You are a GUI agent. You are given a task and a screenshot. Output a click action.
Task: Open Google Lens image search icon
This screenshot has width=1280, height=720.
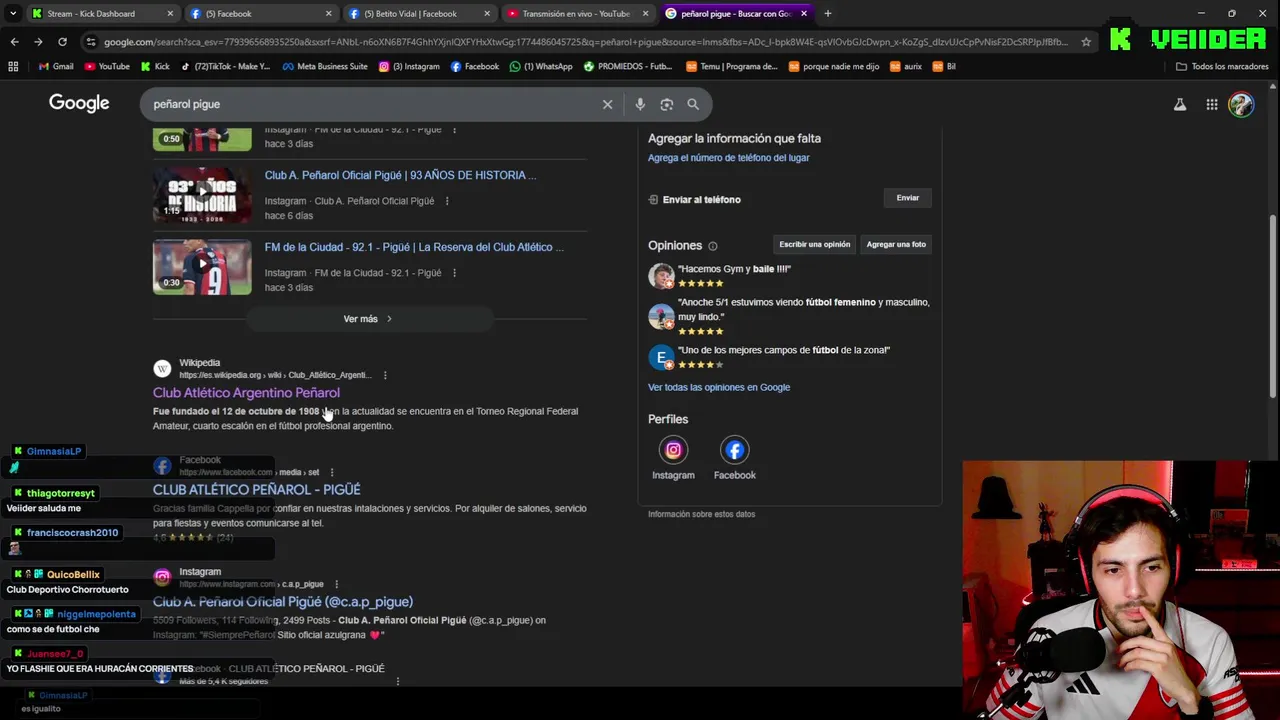tap(667, 104)
